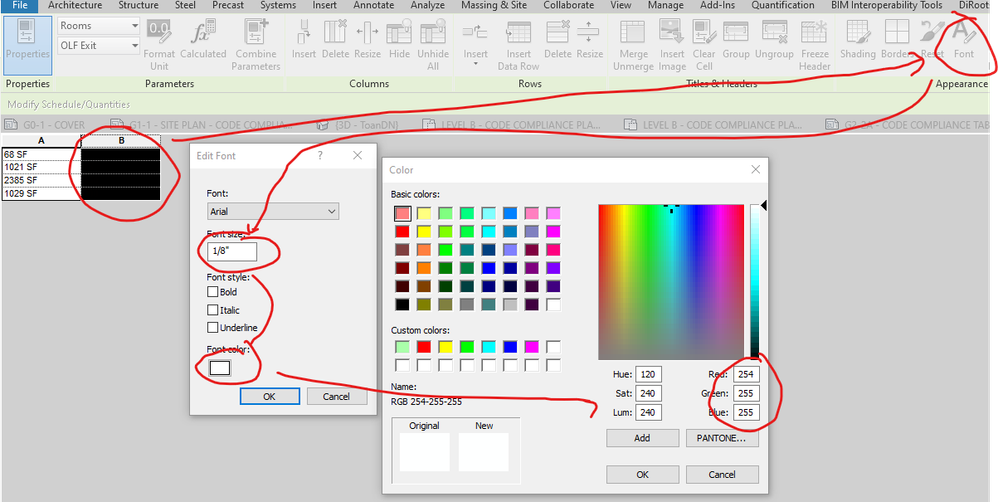Expand the Insert rows dropdown
This screenshot has height=502, width=998.
(x=475, y=65)
